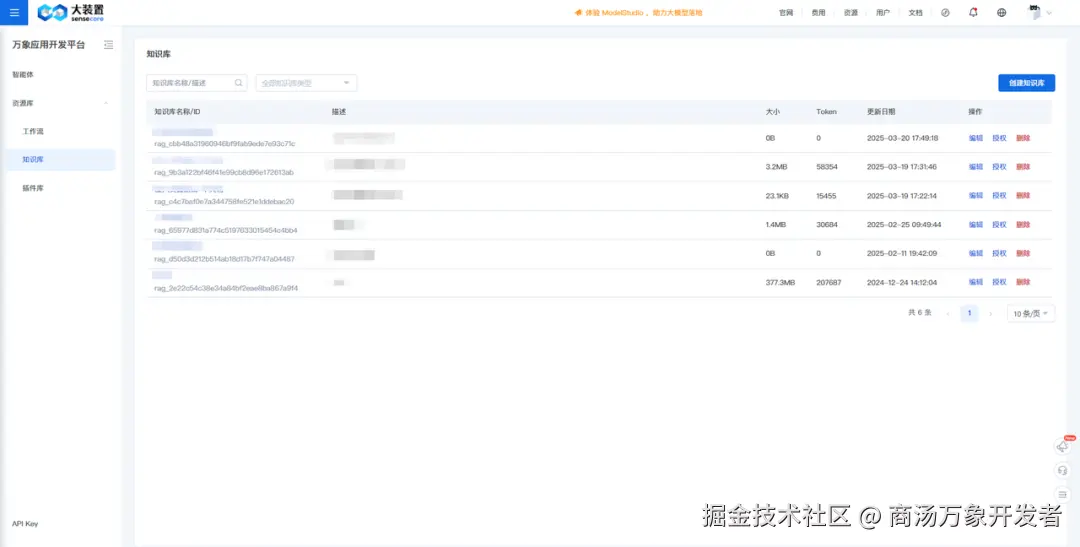Delete the 3.2MB knowledge base row
This screenshot has height=547, width=1080.
pyautogui.click(x=1023, y=167)
